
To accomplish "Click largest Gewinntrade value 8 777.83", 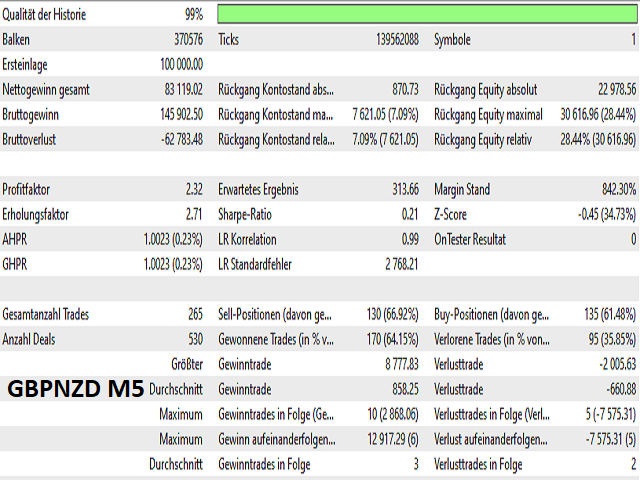I will 402,364.
